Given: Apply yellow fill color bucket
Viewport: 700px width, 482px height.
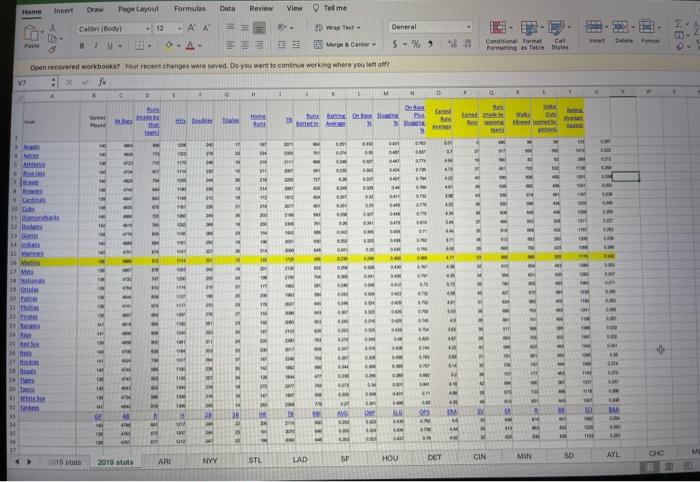Looking at the screenshot, I should tap(169, 45).
